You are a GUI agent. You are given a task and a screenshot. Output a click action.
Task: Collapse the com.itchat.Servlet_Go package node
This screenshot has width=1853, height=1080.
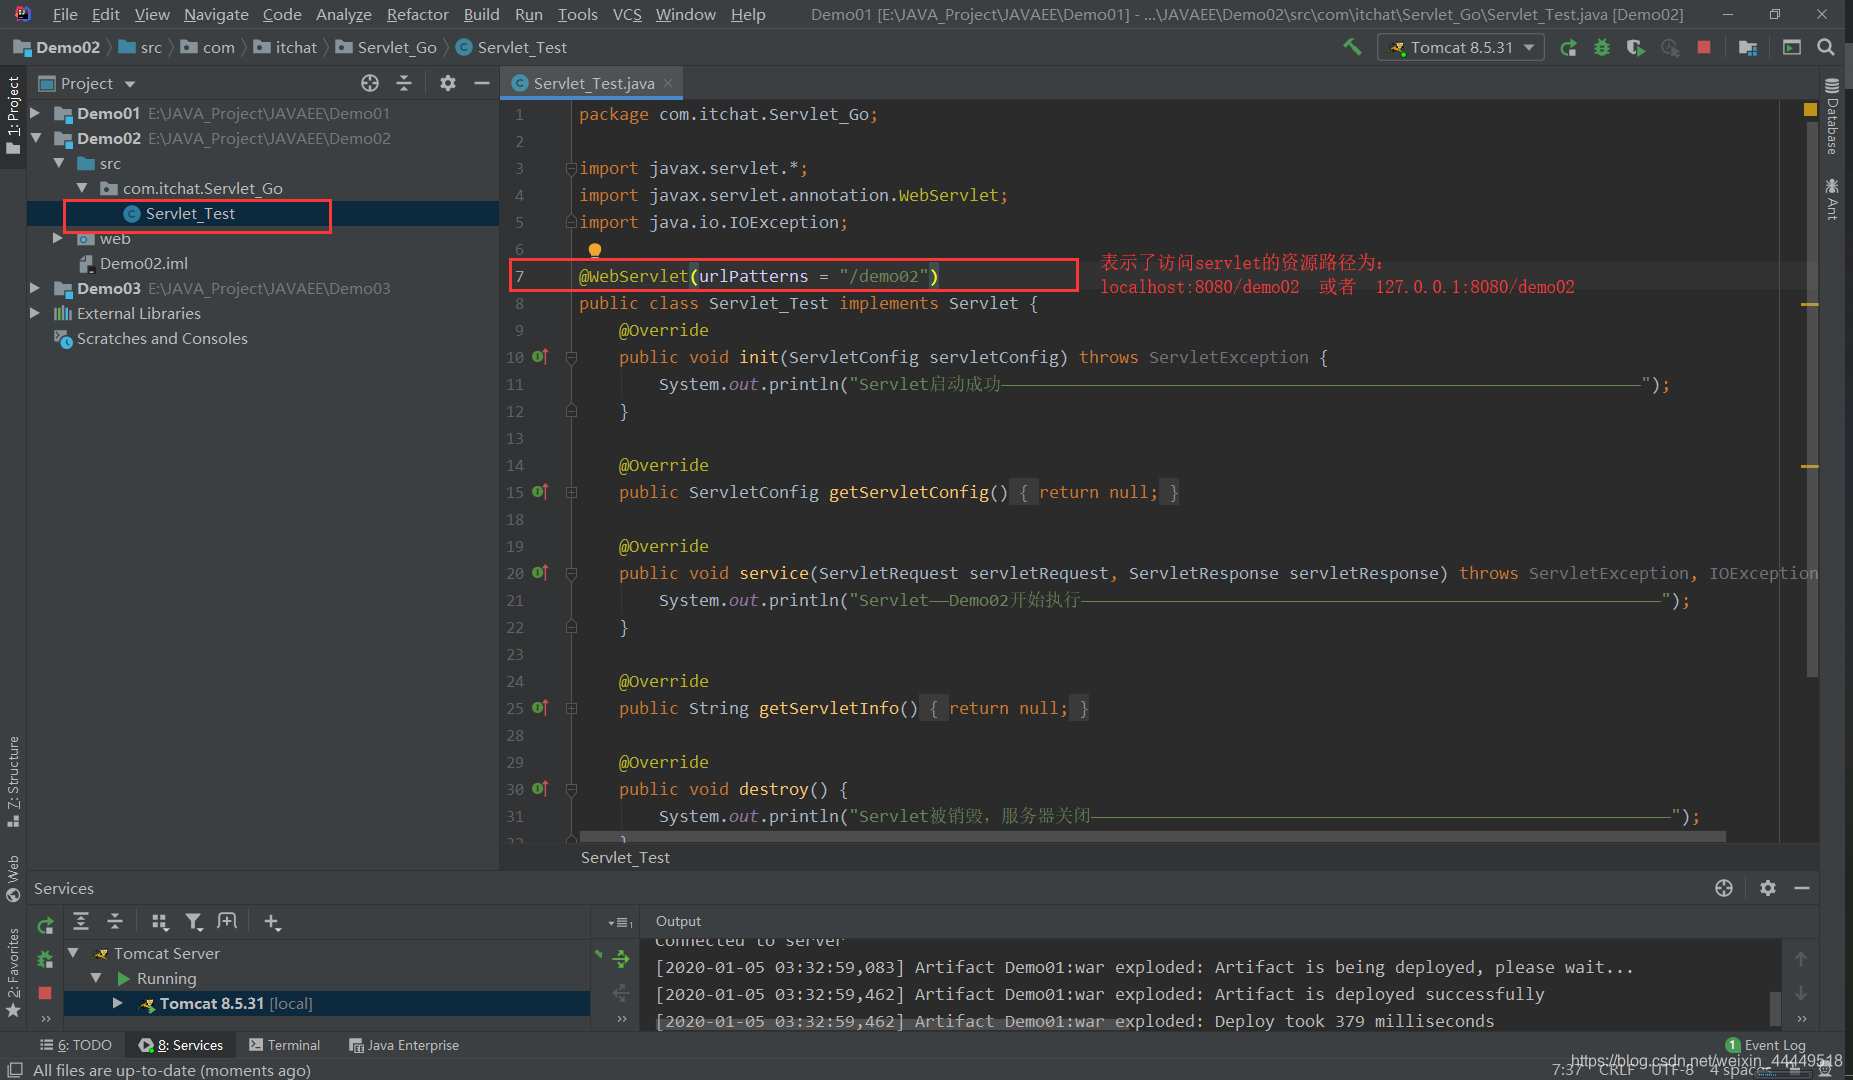click(x=82, y=188)
